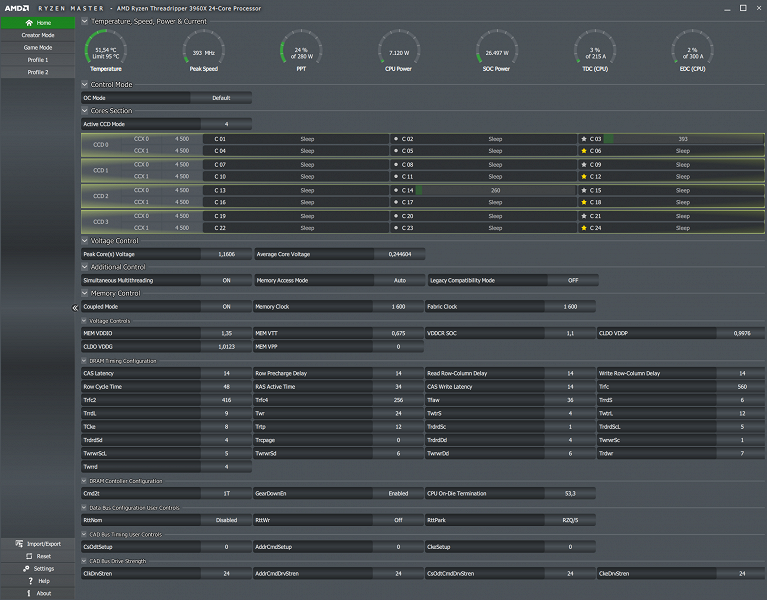Viewport: 767px width, 600px height.
Task: Collapse the Control Mode section
Action: pos(85,84)
